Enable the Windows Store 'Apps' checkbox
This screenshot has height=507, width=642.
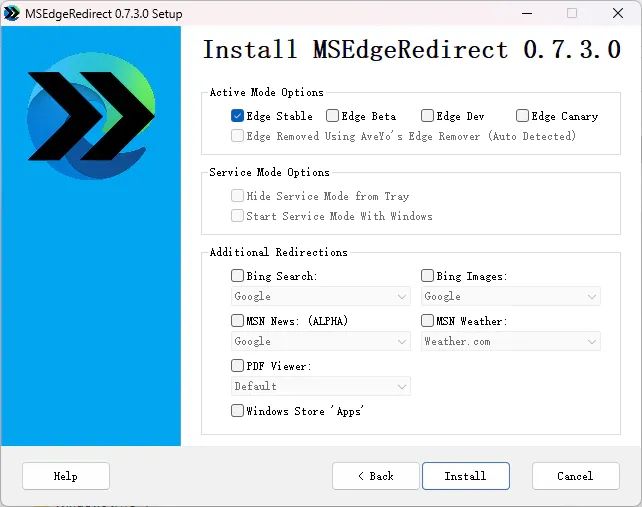pyautogui.click(x=237, y=410)
